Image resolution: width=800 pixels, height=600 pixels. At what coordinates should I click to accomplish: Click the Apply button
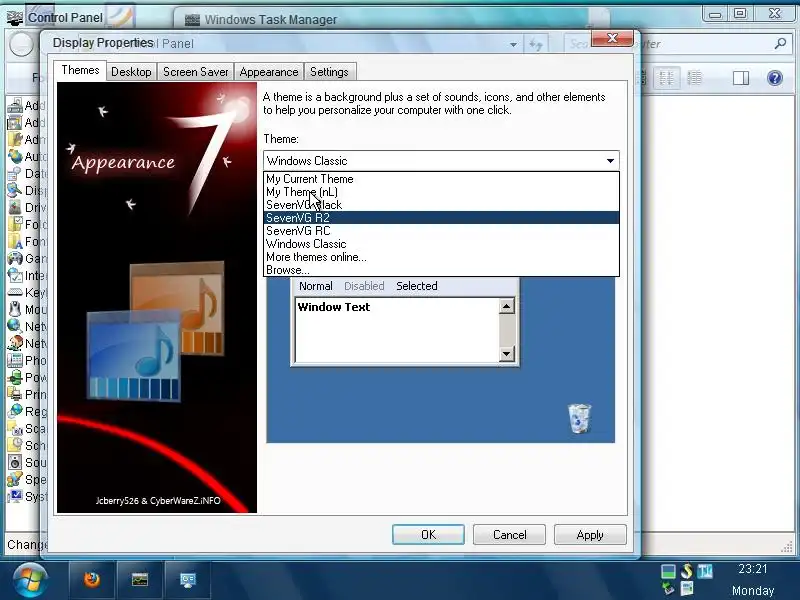pyautogui.click(x=590, y=535)
